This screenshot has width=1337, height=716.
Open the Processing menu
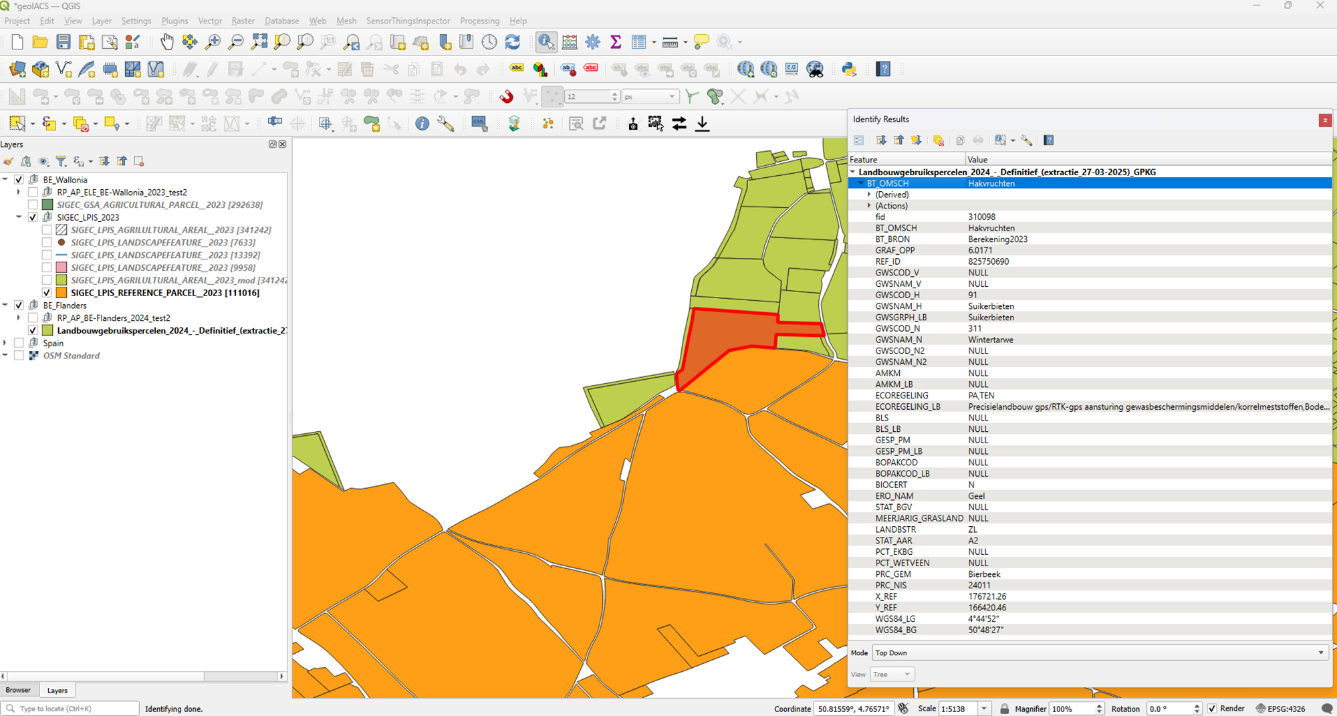point(479,21)
